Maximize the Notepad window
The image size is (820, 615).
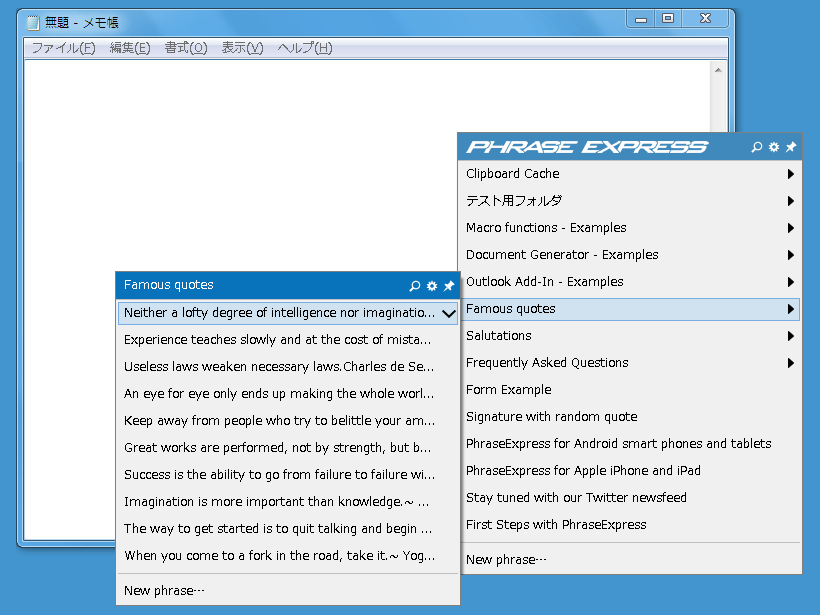point(668,19)
